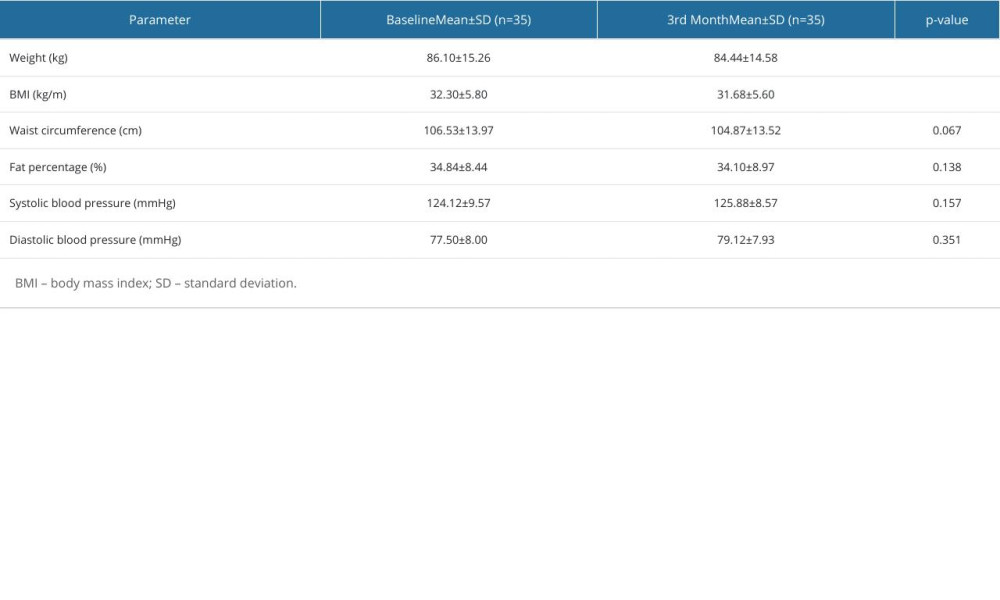Click the Parameter column header

tap(159, 20)
